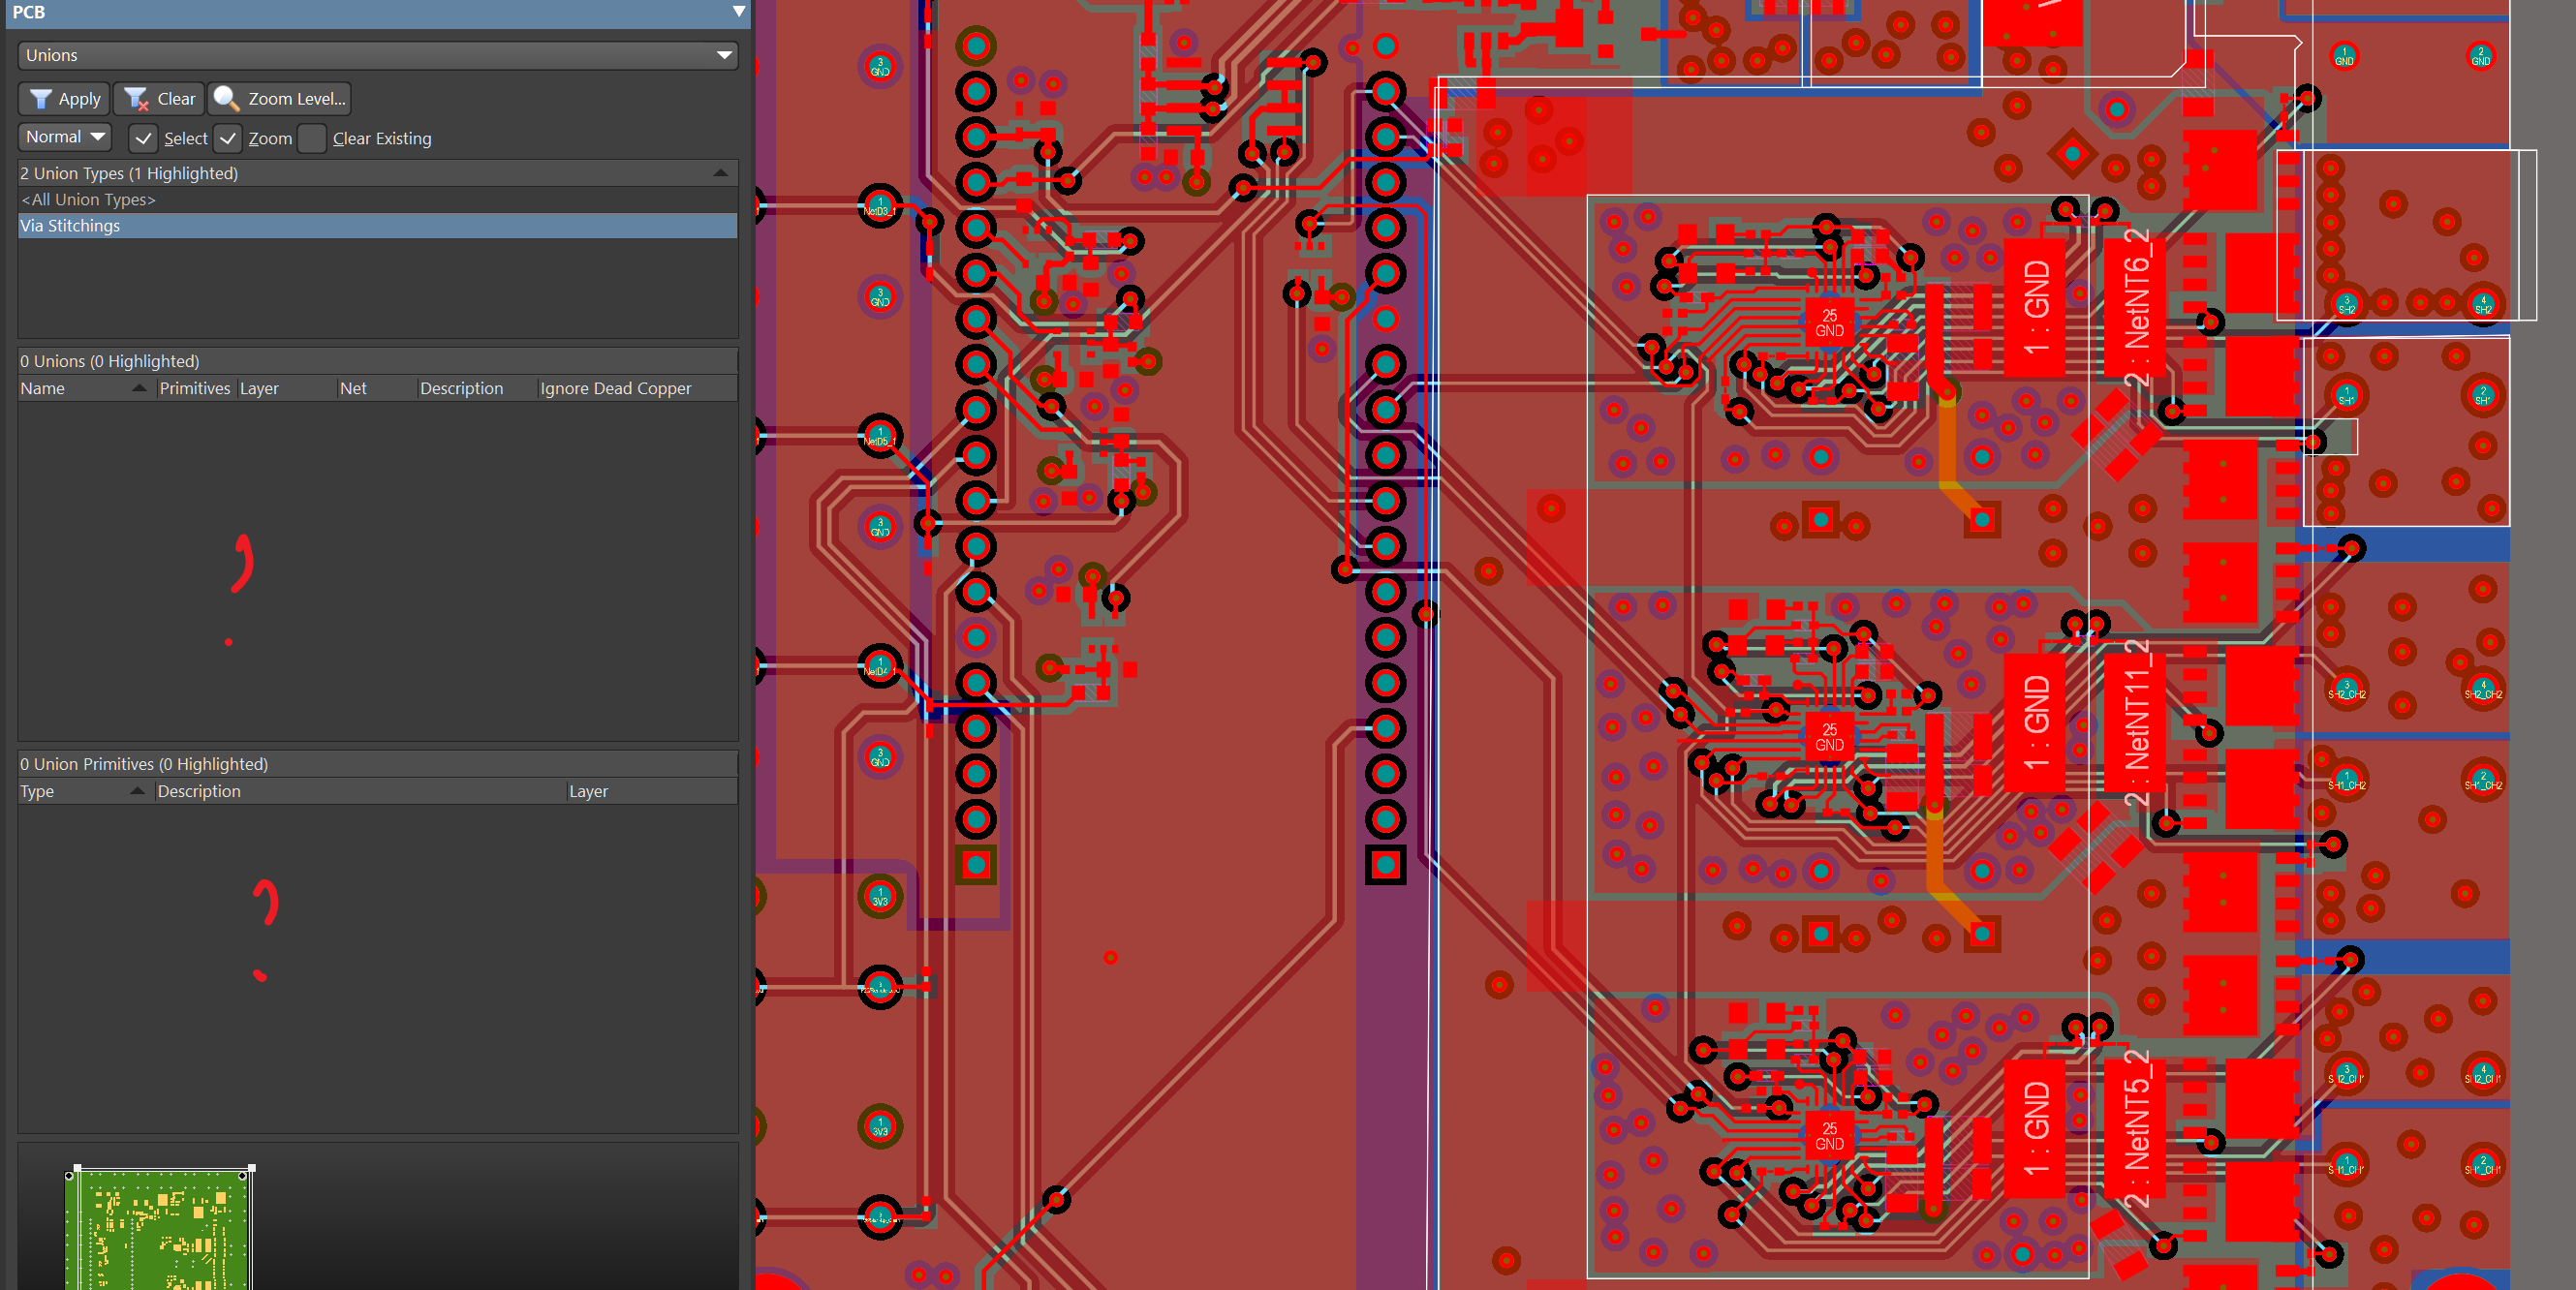This screenshot has height=1290, width=2576.
Task: Open the Normal highlight mode dropdown
Action: coord(64,137)
